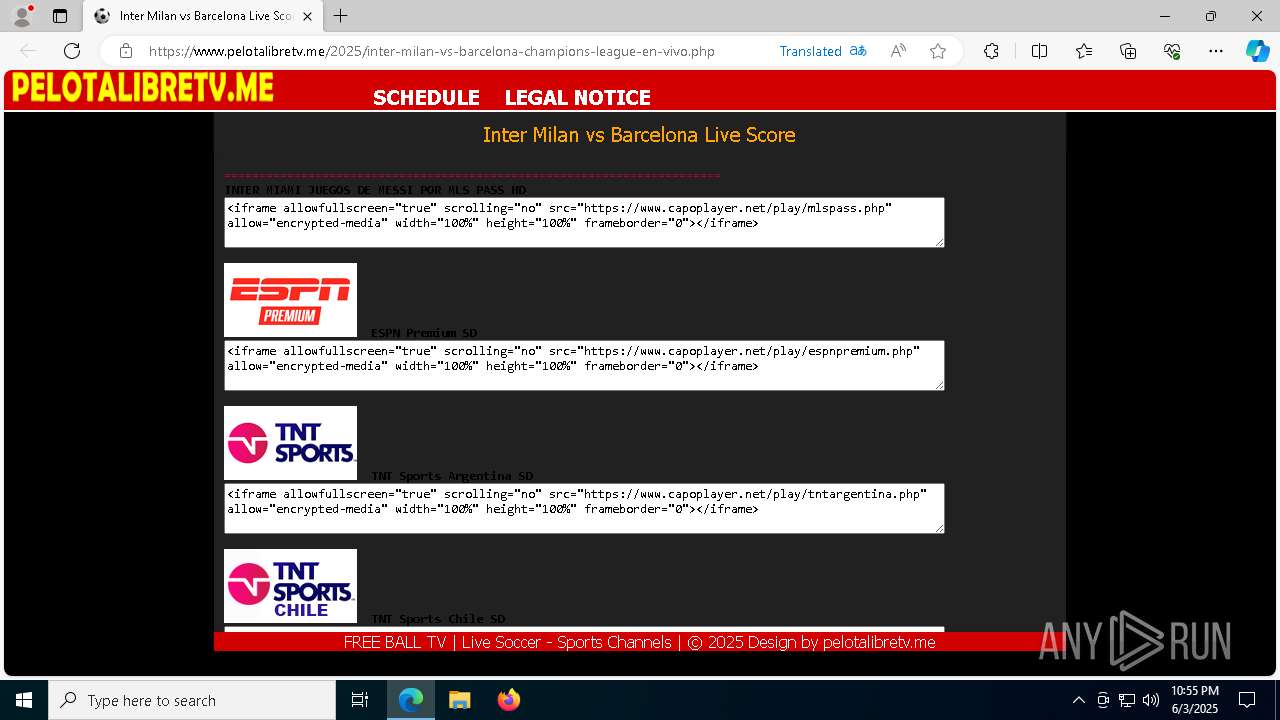Open the Collections icon
The width and height of the screenshot is (1280, 720).
1128,51
